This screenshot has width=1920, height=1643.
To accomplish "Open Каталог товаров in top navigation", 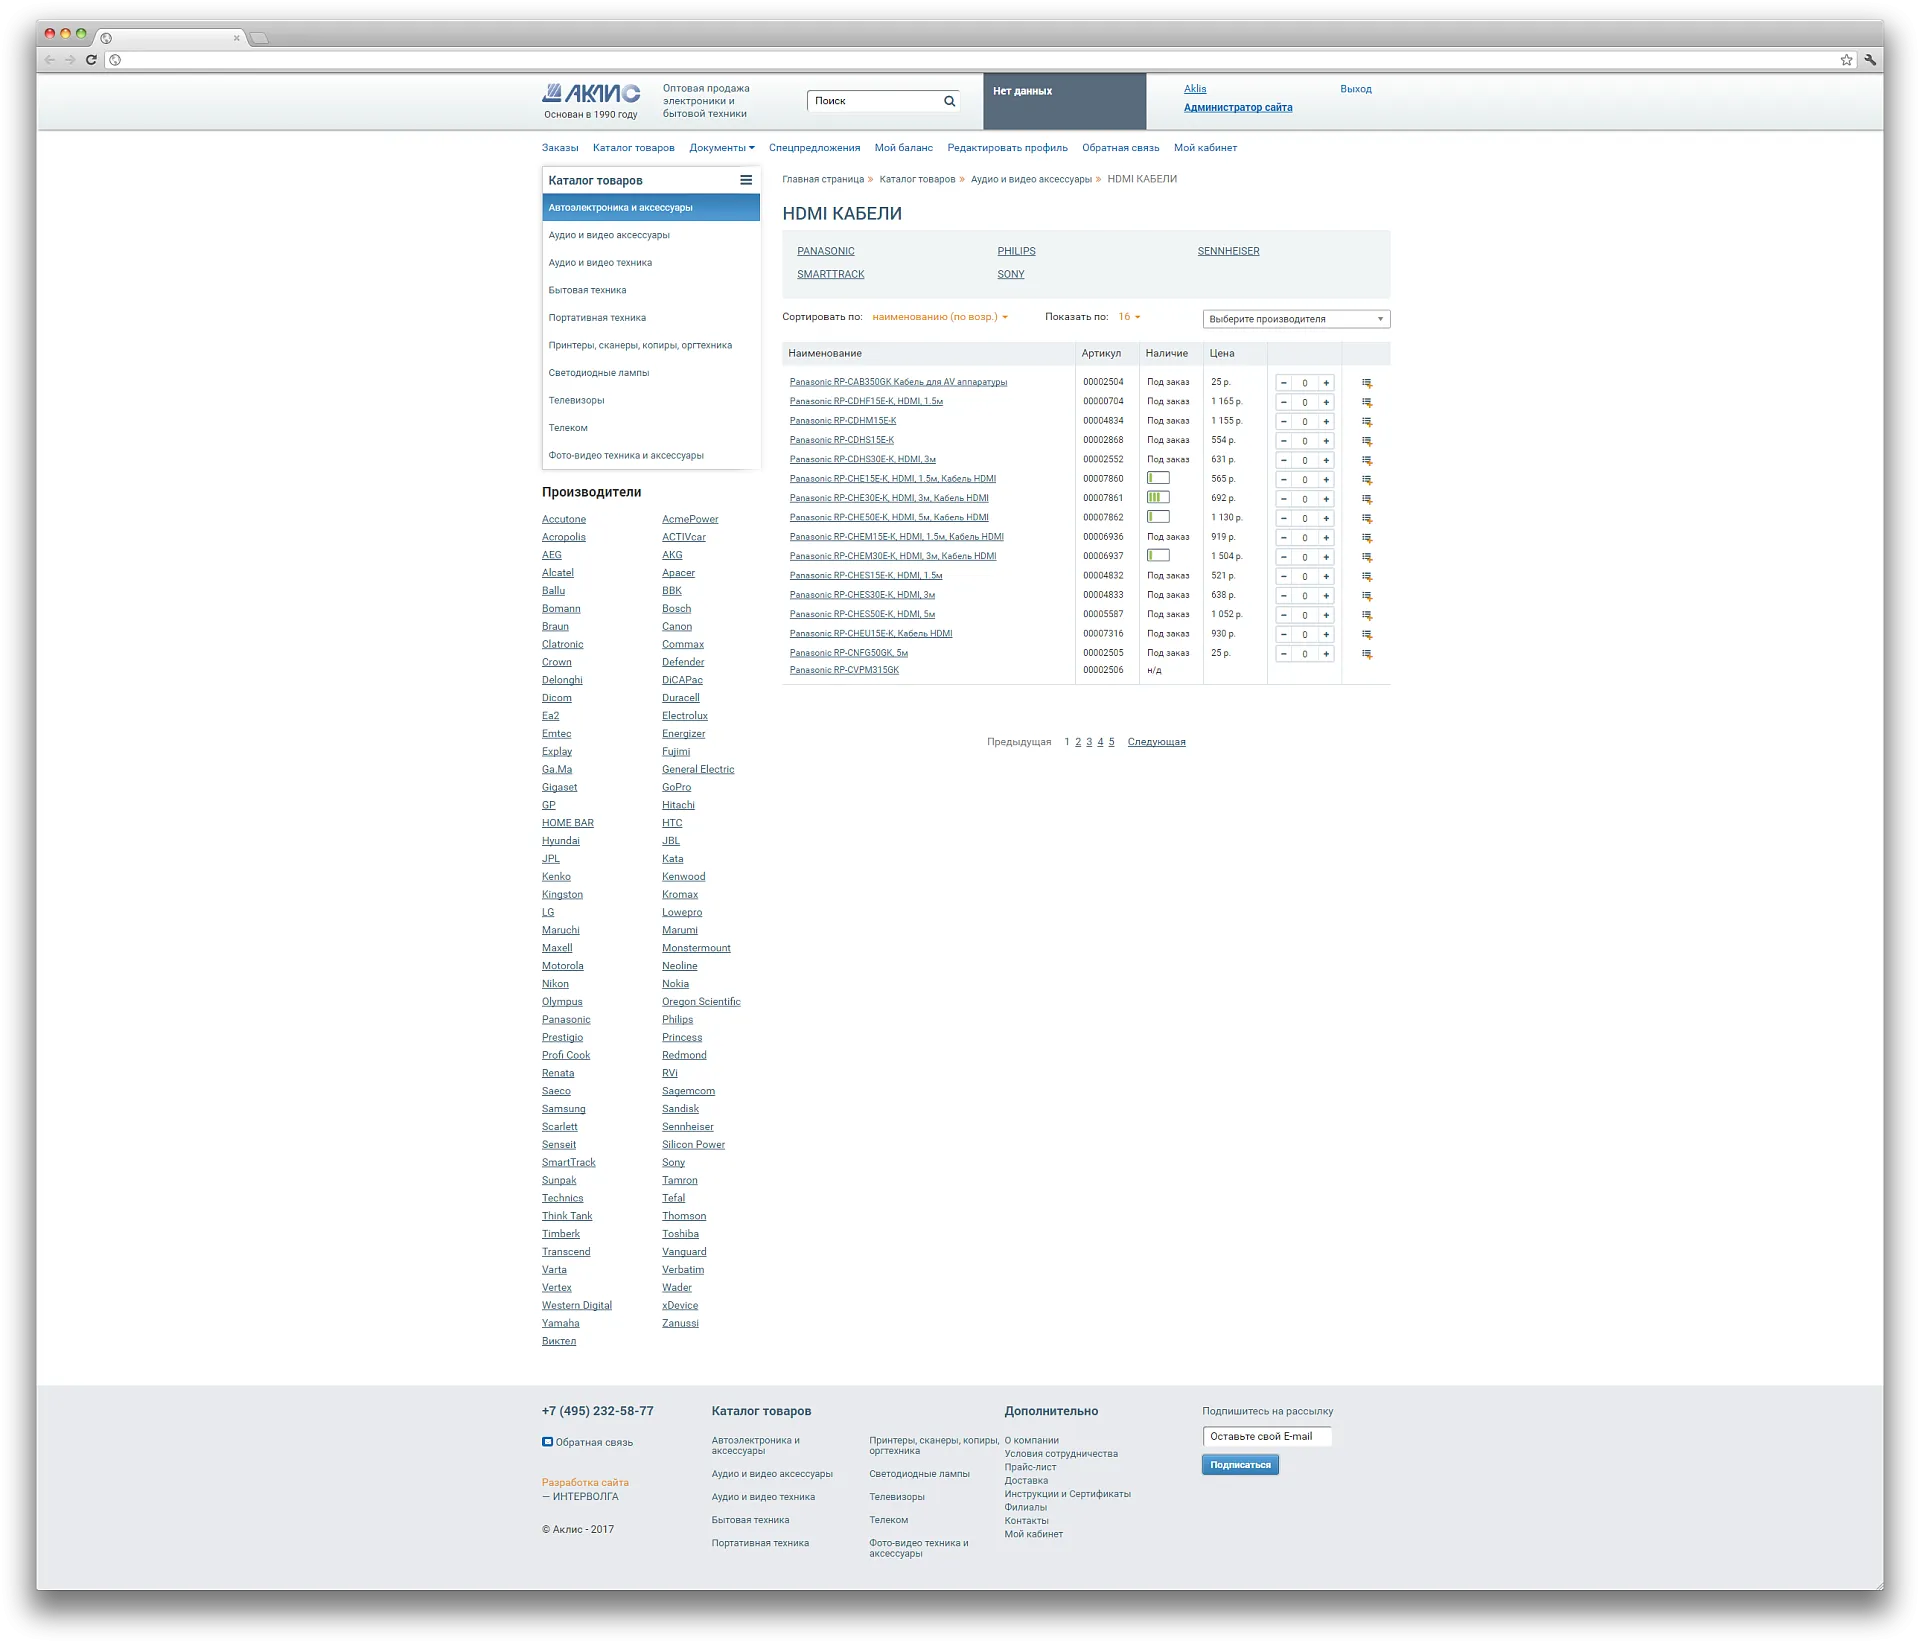I will coord(633,148).
